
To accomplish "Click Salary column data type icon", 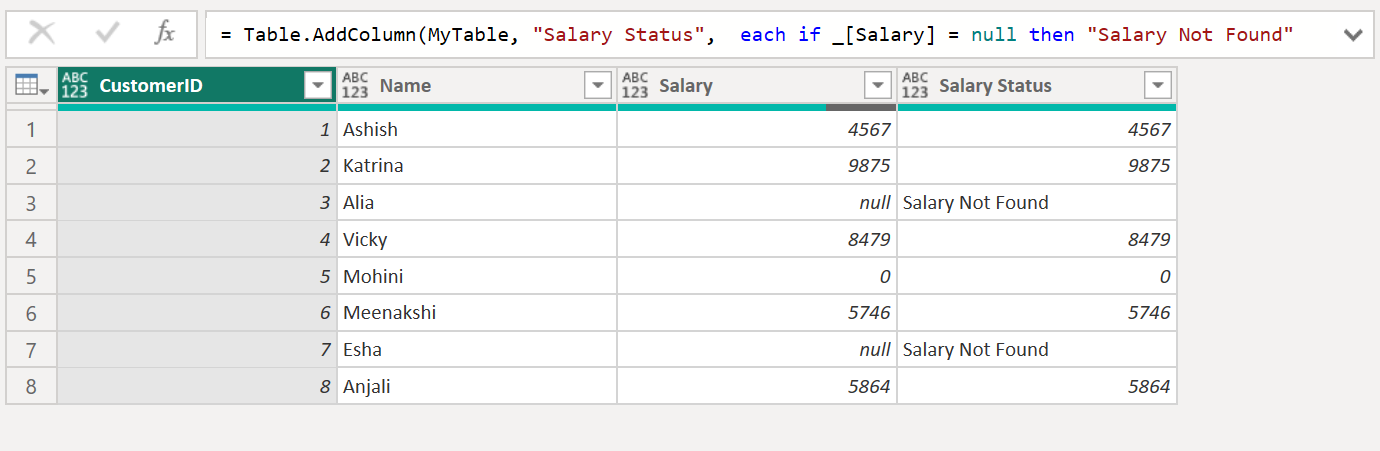I will pyautogui.click(x=635, y=86).
